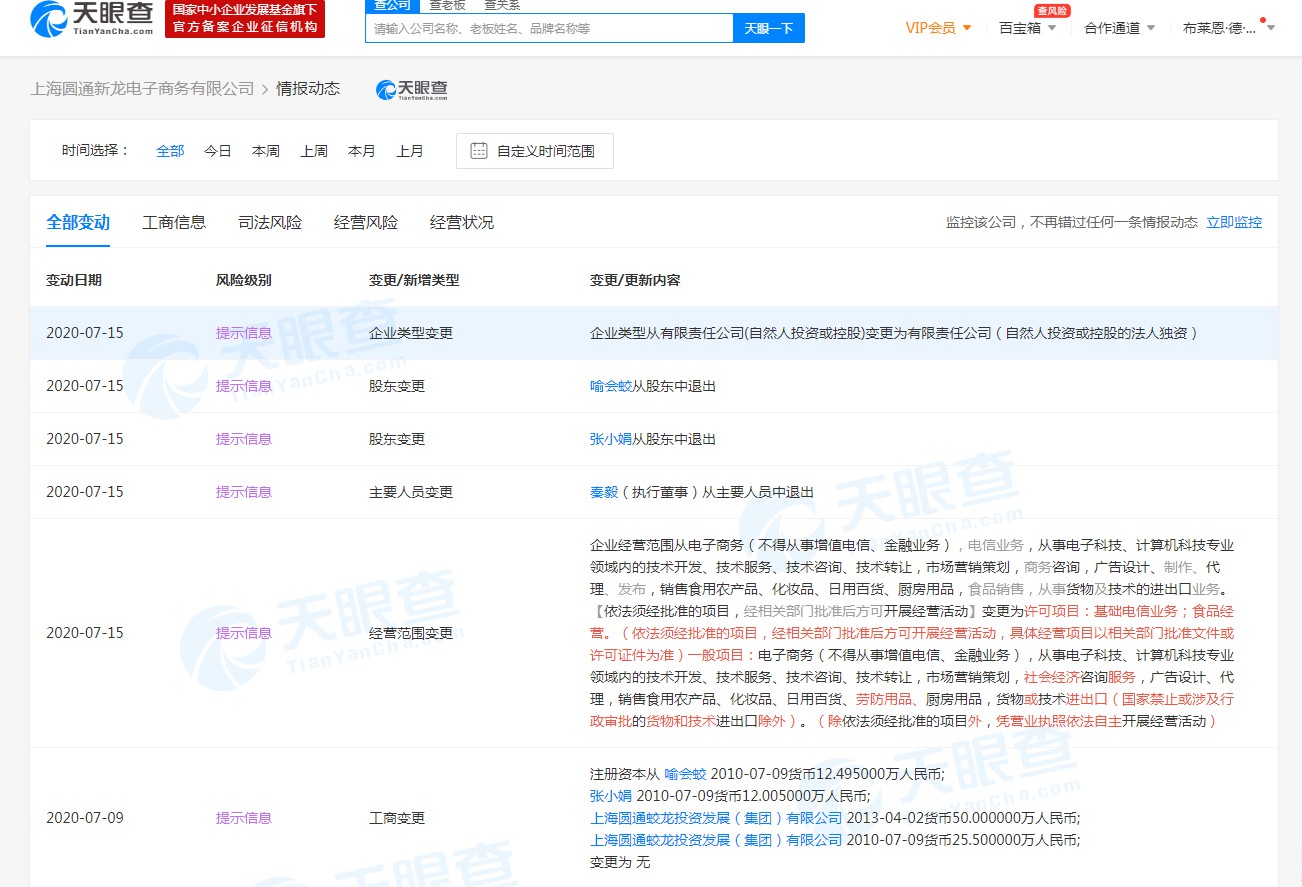
Task: Expand the 百宝箱 dropdown menu
Action: tap(1028, 28)
